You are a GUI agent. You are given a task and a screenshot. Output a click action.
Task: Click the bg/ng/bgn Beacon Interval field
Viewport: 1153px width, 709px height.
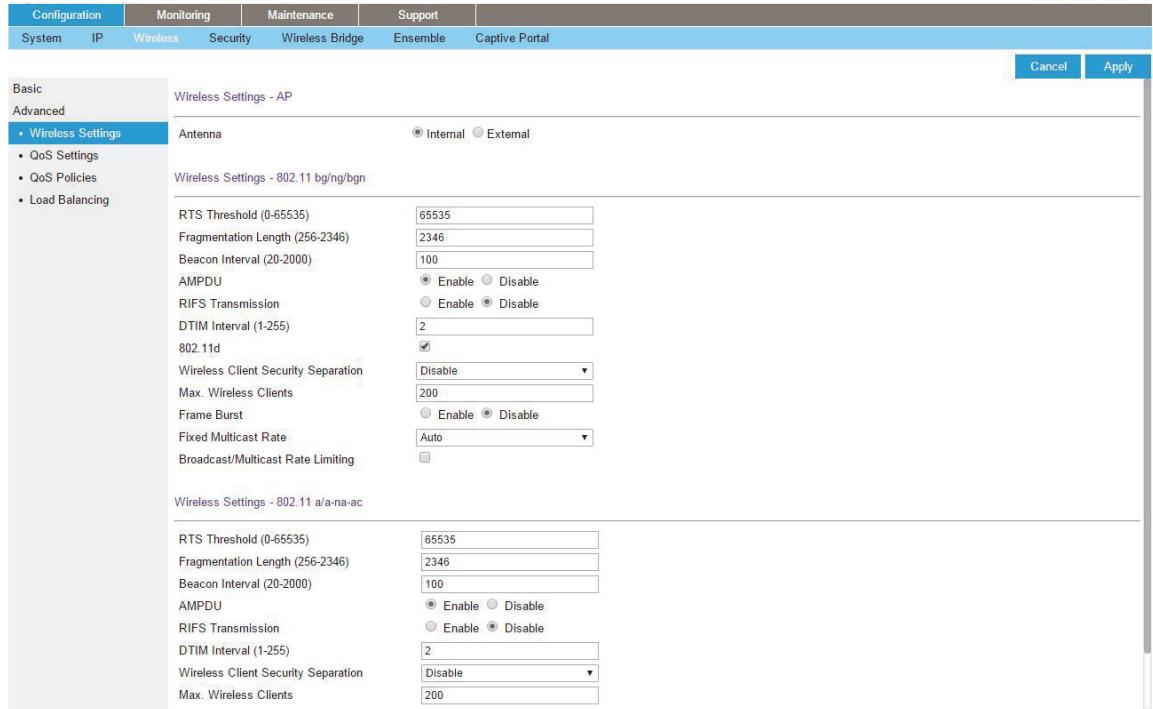coord(504,260)
